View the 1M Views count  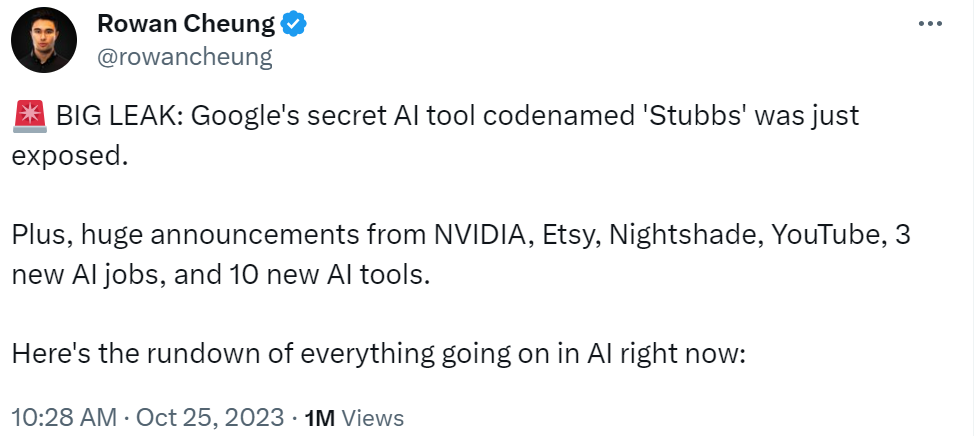[353, 417]
